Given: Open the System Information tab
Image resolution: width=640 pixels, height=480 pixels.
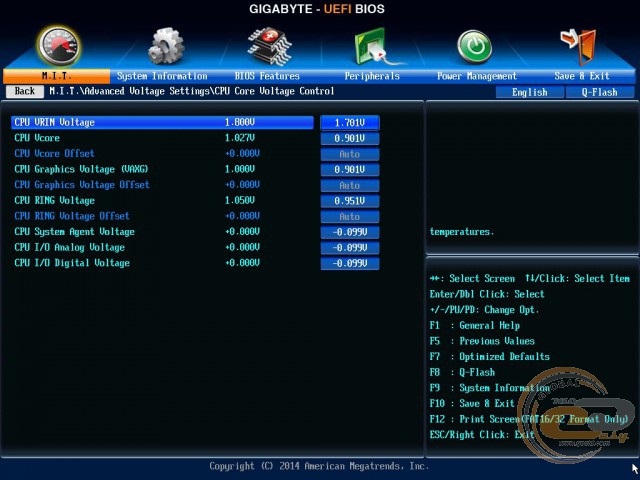Looking at the screenshot, I should (162, 76).
